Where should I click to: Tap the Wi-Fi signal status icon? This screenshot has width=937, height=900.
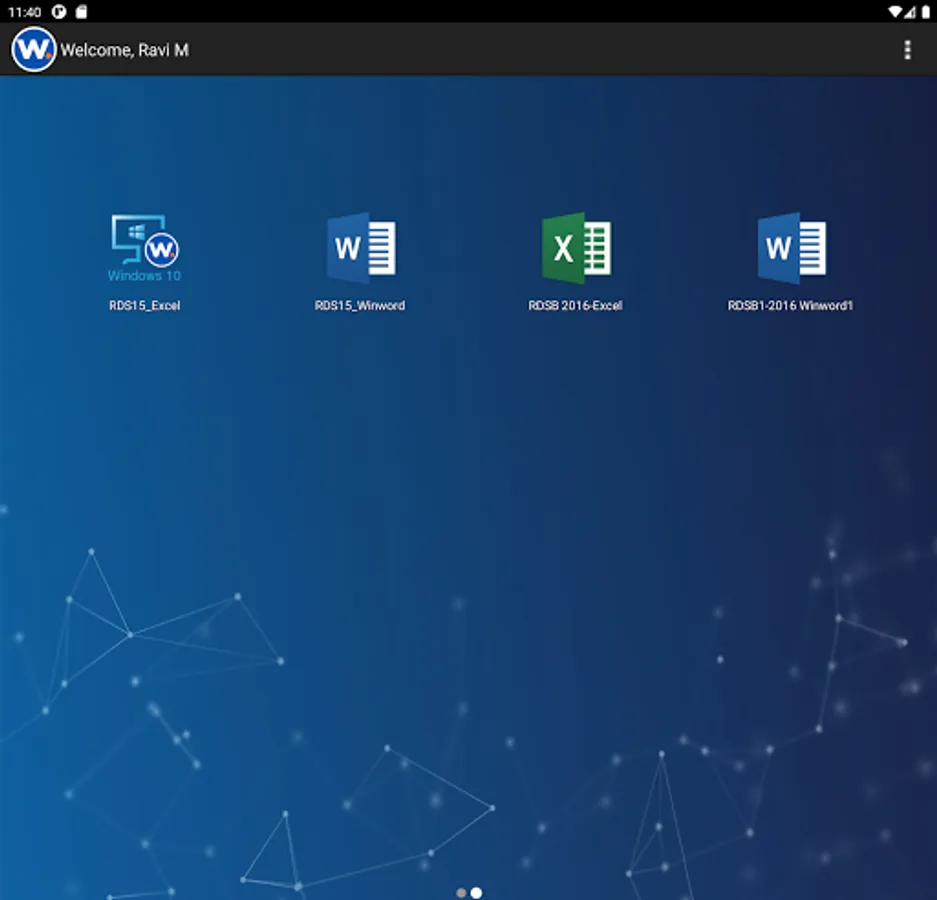tap(895, 12)
